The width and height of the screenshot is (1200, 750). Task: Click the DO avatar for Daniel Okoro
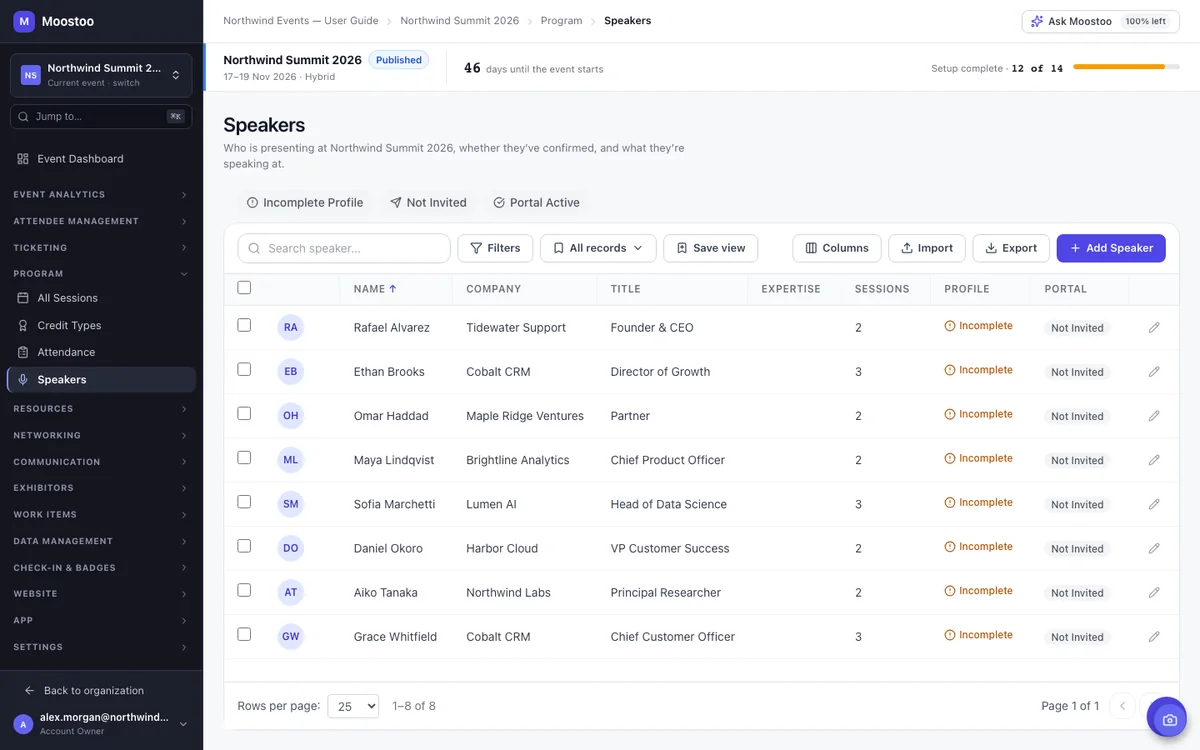pyautogui.click(x=291, y=548)
